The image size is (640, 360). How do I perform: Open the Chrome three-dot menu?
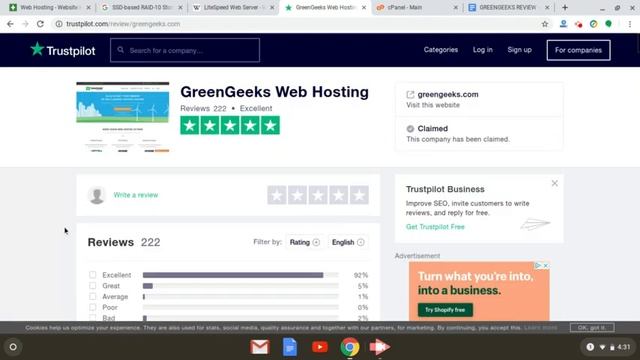[x=630, y=24]
